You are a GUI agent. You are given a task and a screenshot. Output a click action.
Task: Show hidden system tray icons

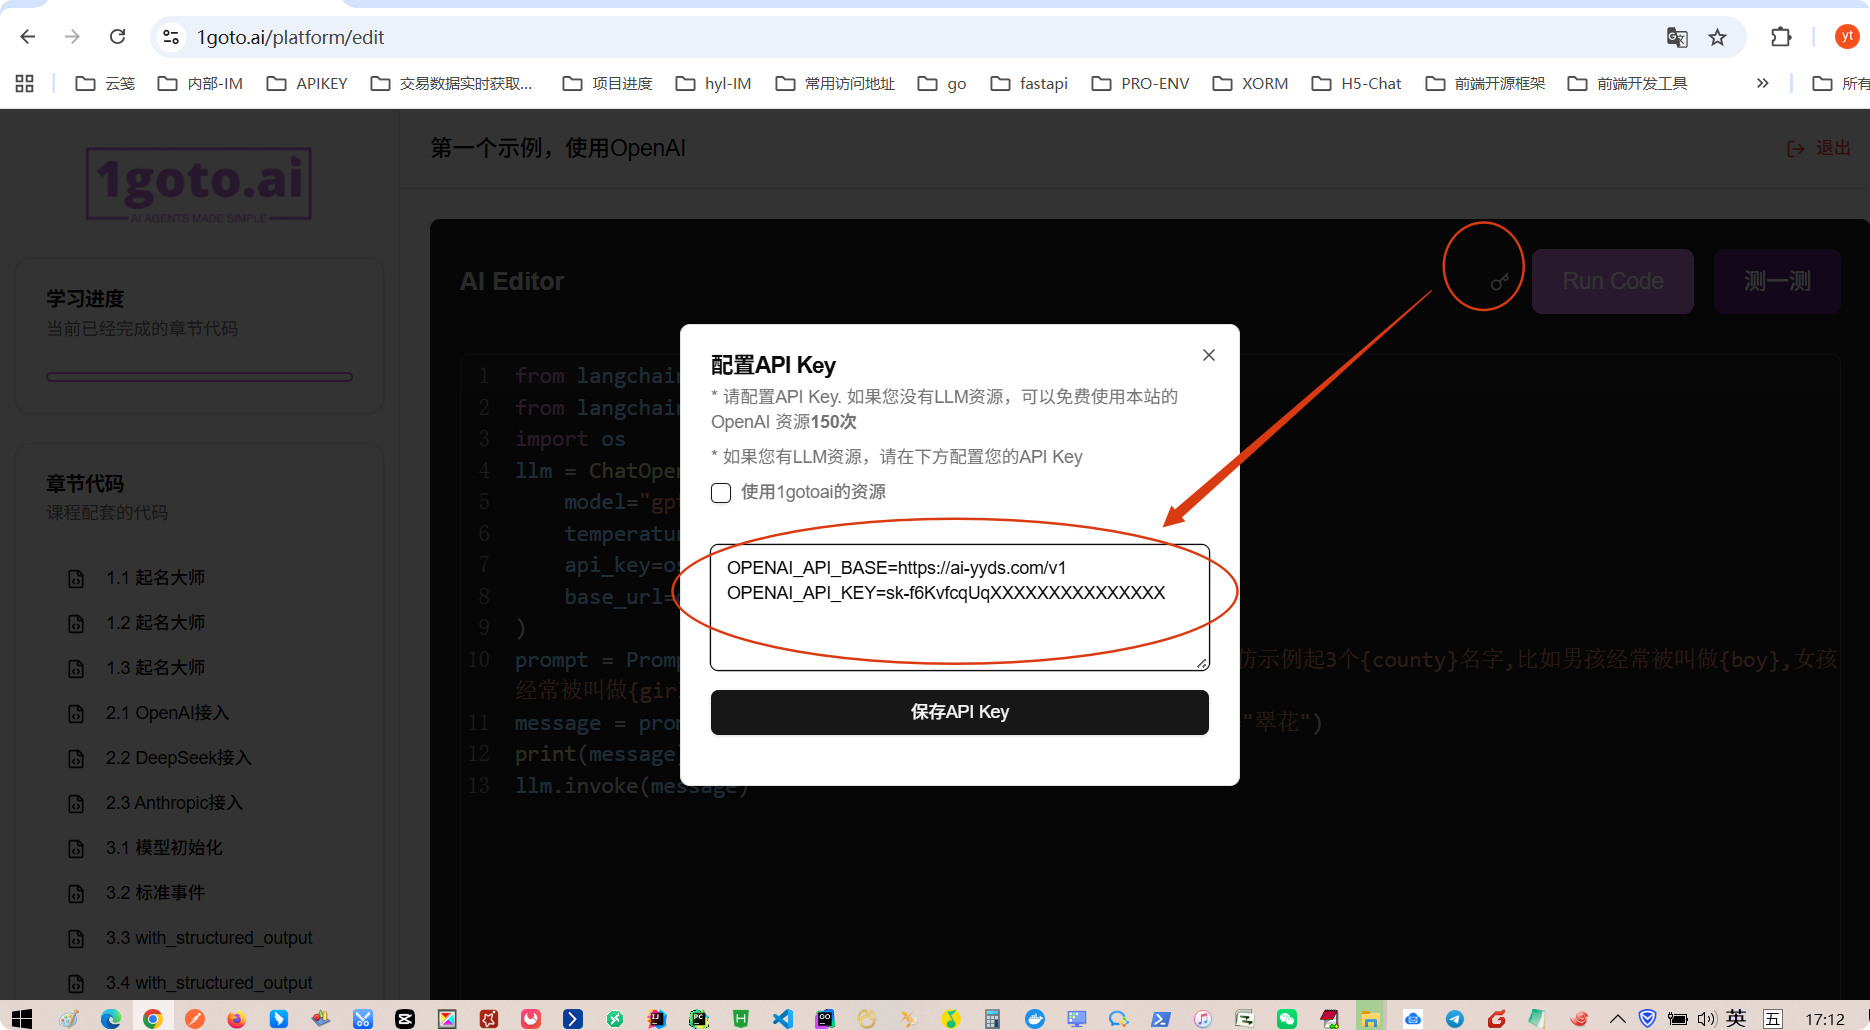point(1617,1018)
